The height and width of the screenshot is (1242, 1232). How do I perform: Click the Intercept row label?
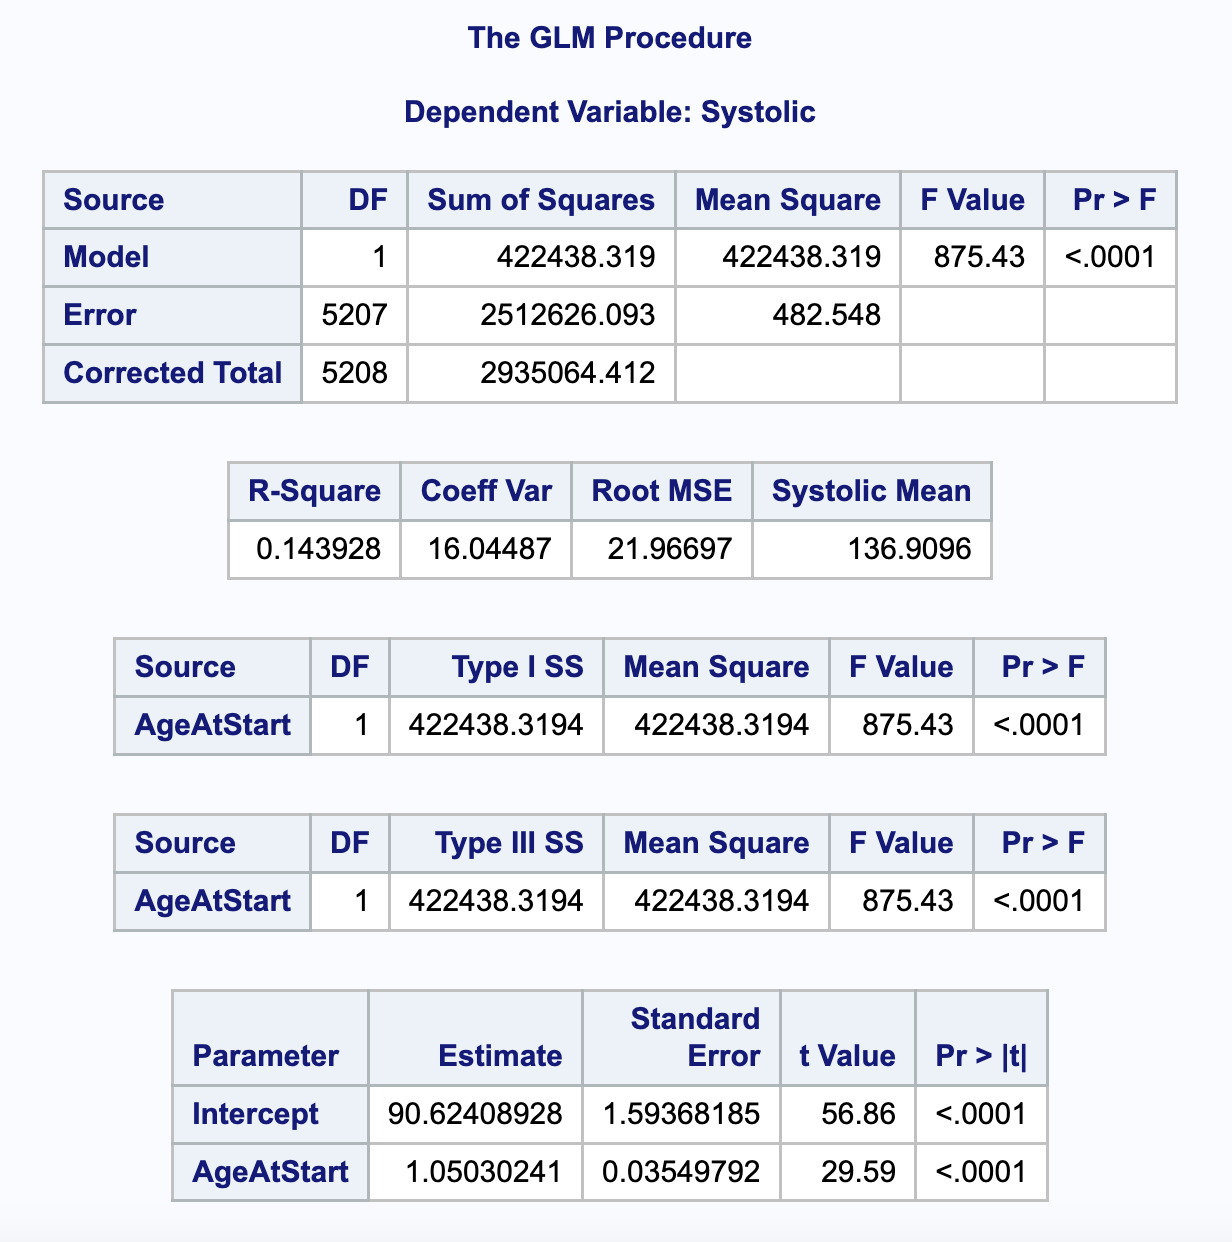255,1114
